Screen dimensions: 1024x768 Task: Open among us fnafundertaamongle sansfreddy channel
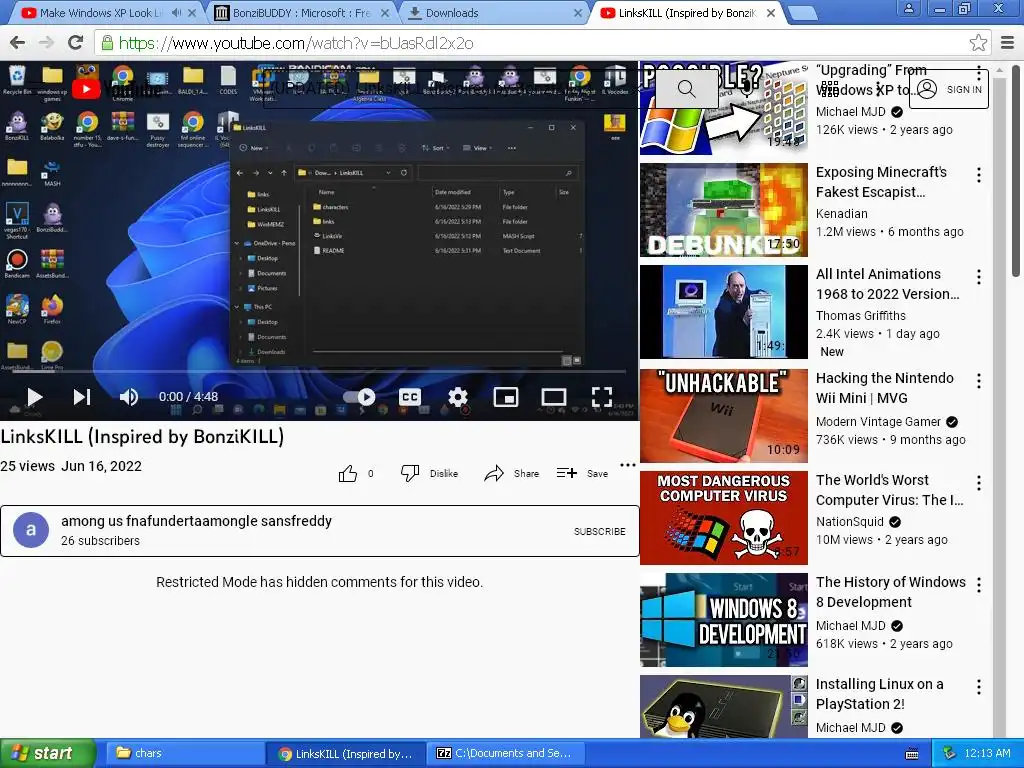(197, 521)
